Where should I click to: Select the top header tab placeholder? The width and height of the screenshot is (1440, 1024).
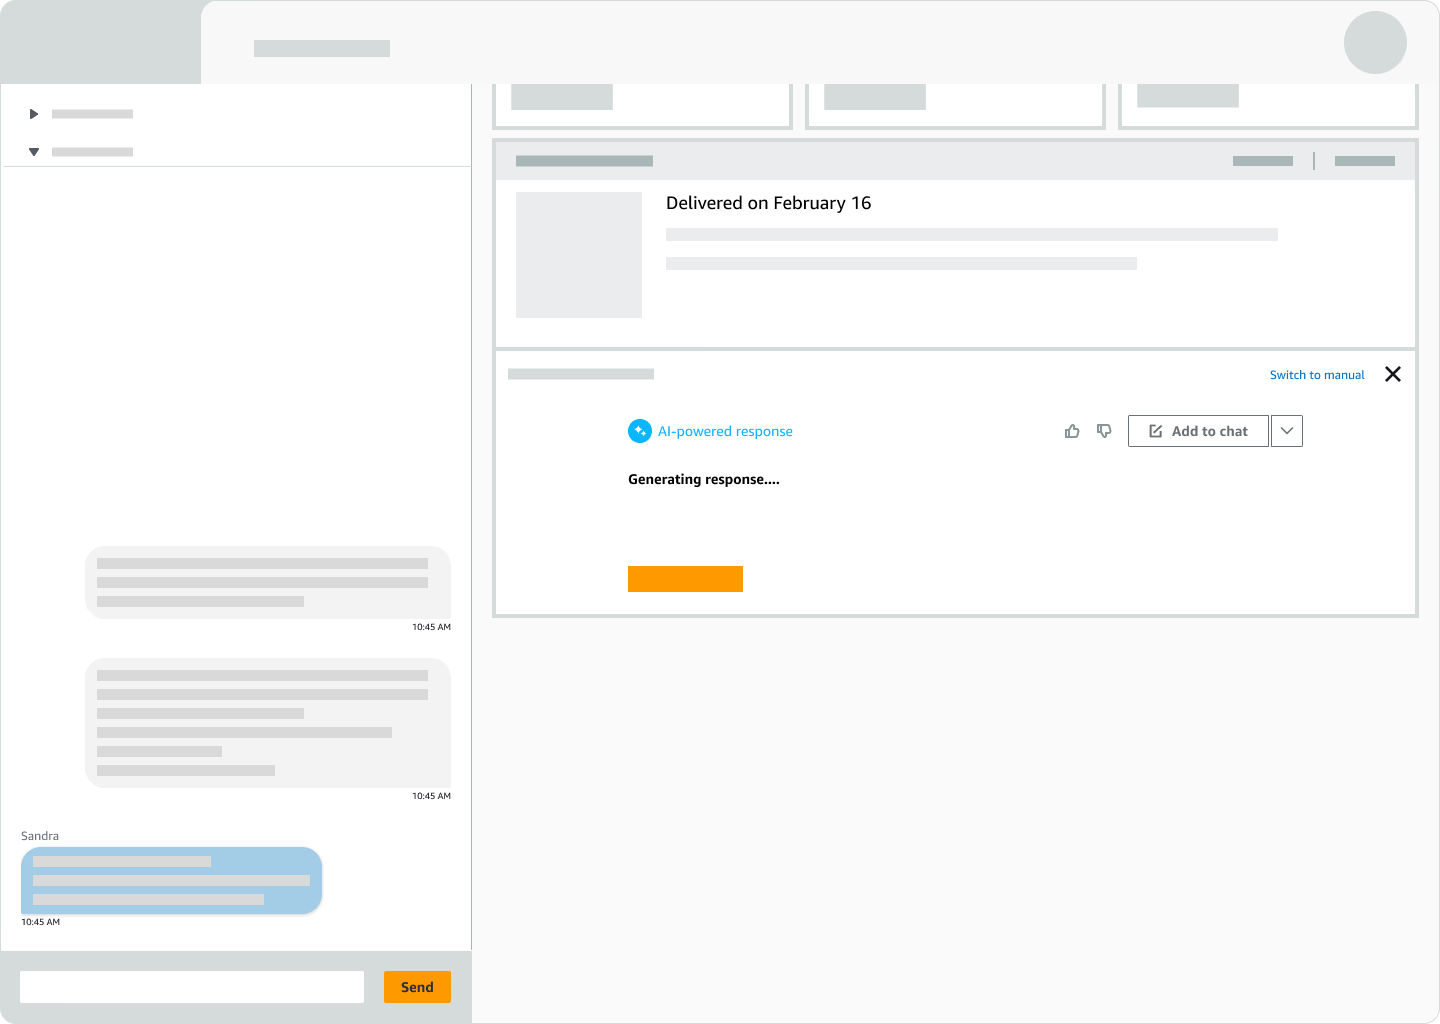322,48
